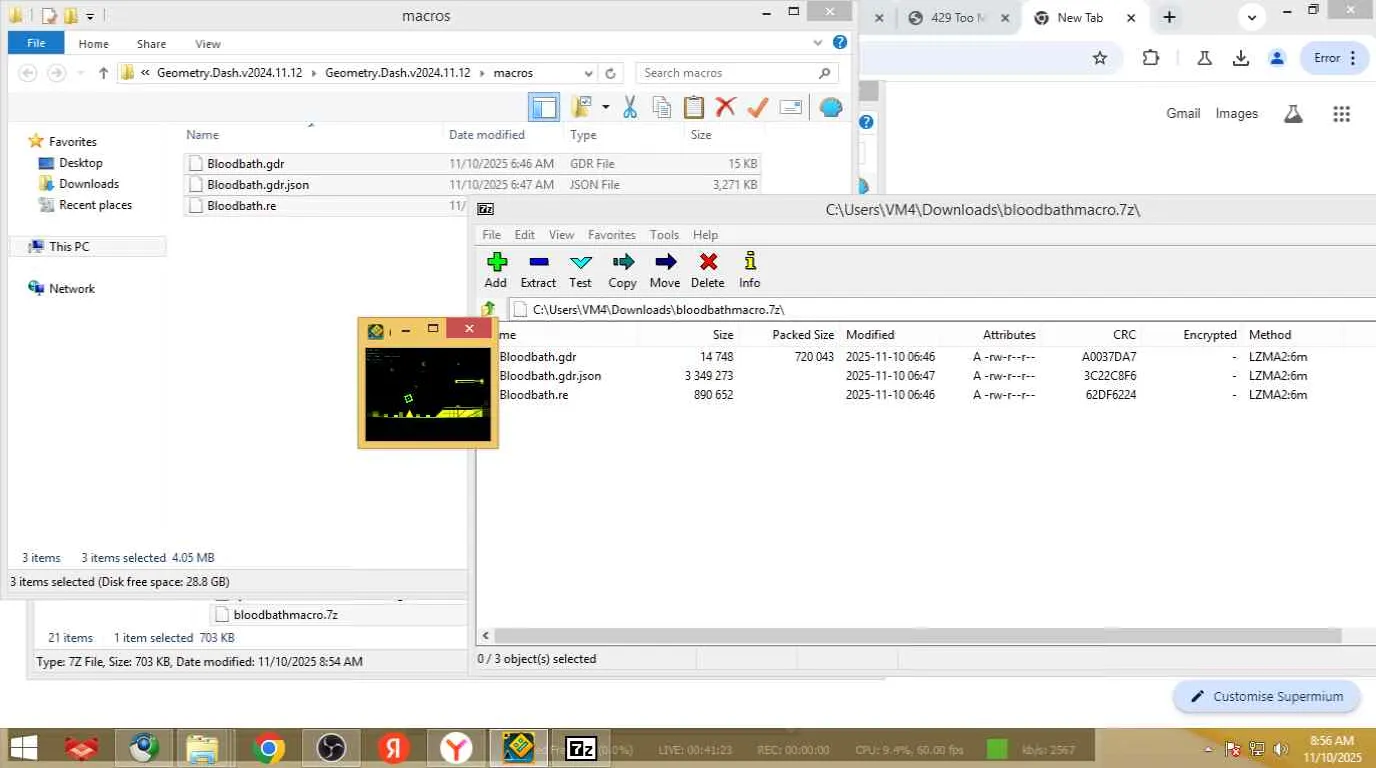Click the red X Delete icon in Explorer
This screenshot has width=1376, height=768.
click(725, 107)
